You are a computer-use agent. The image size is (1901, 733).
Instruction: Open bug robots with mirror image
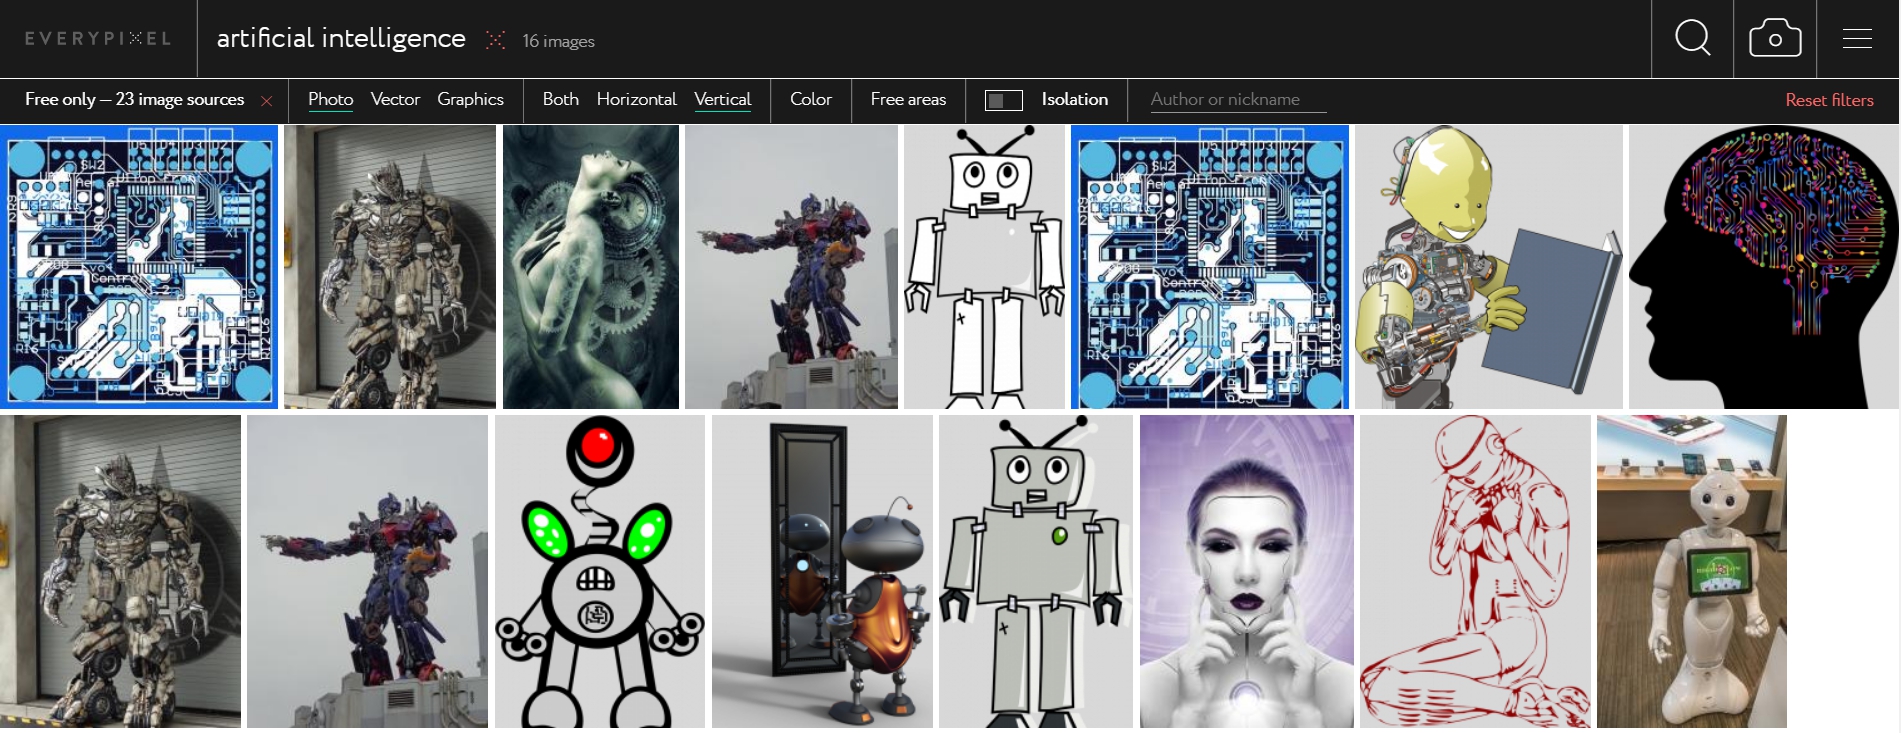tap(822, 571)
